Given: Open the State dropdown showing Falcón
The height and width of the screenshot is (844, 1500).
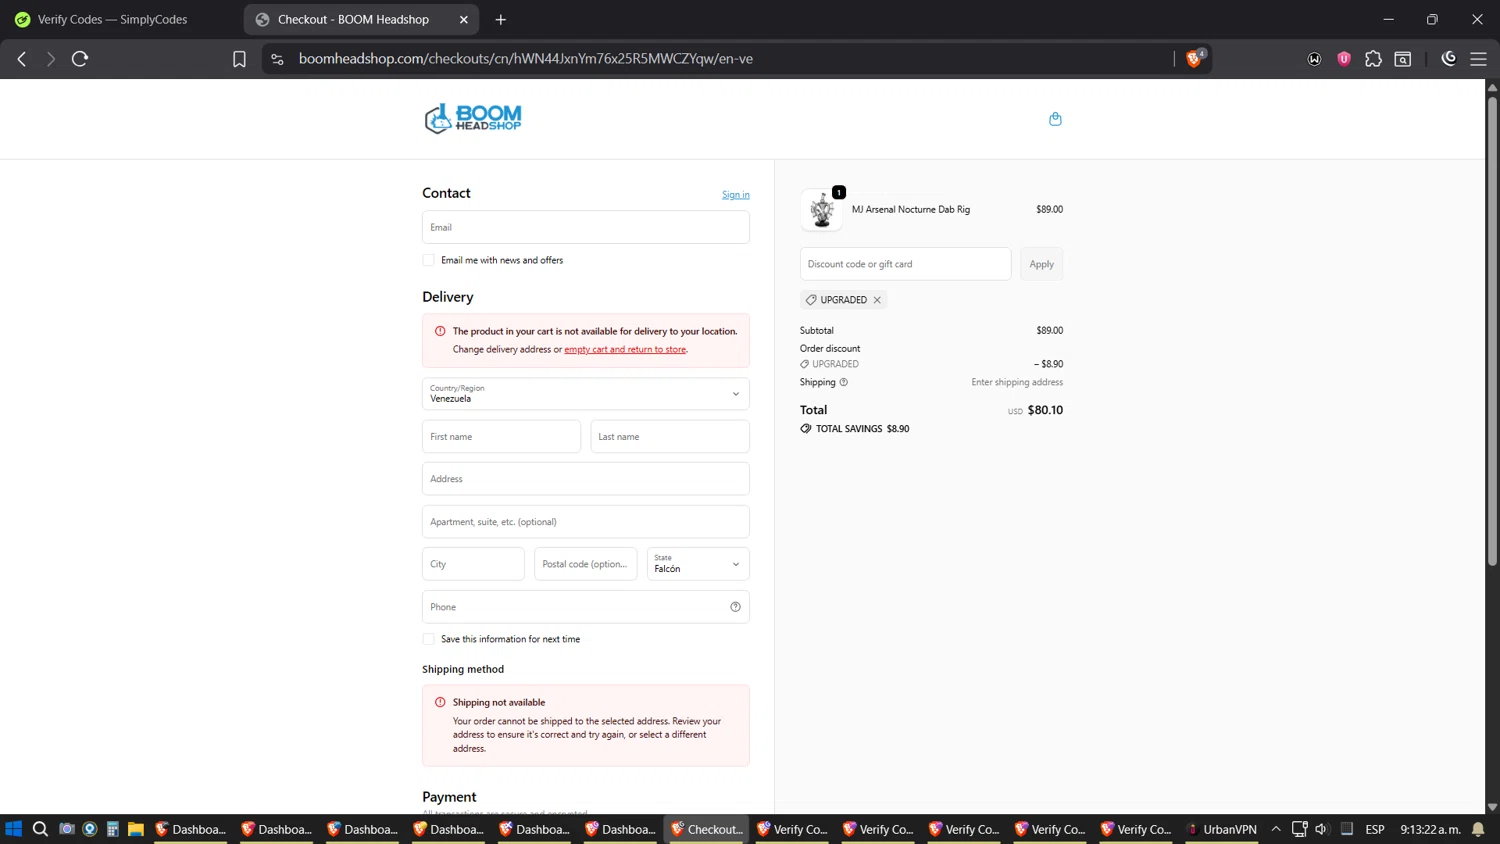Looking at the screenshot, I should click(x=698, y=564).
